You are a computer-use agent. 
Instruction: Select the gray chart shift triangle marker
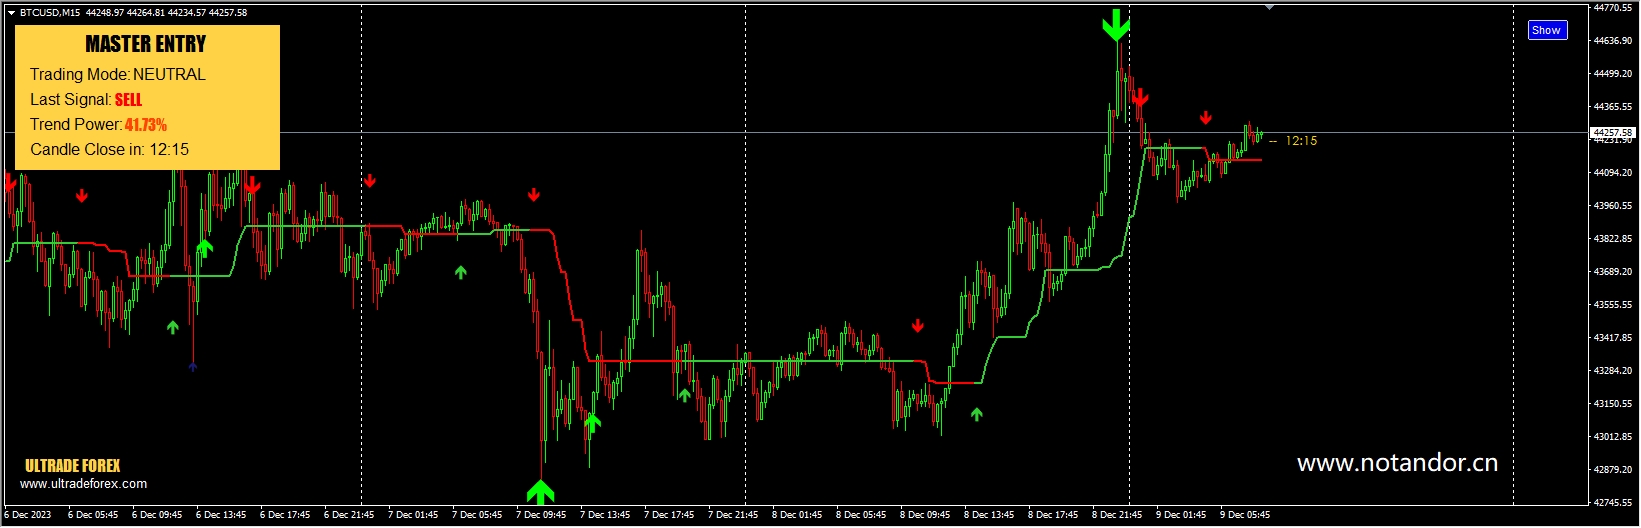[x=1269, y=7]
